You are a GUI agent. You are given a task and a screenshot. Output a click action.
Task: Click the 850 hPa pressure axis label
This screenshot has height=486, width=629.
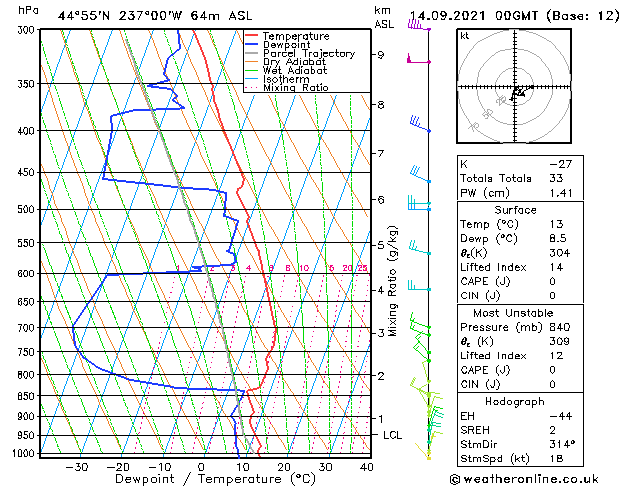point(27,396)
